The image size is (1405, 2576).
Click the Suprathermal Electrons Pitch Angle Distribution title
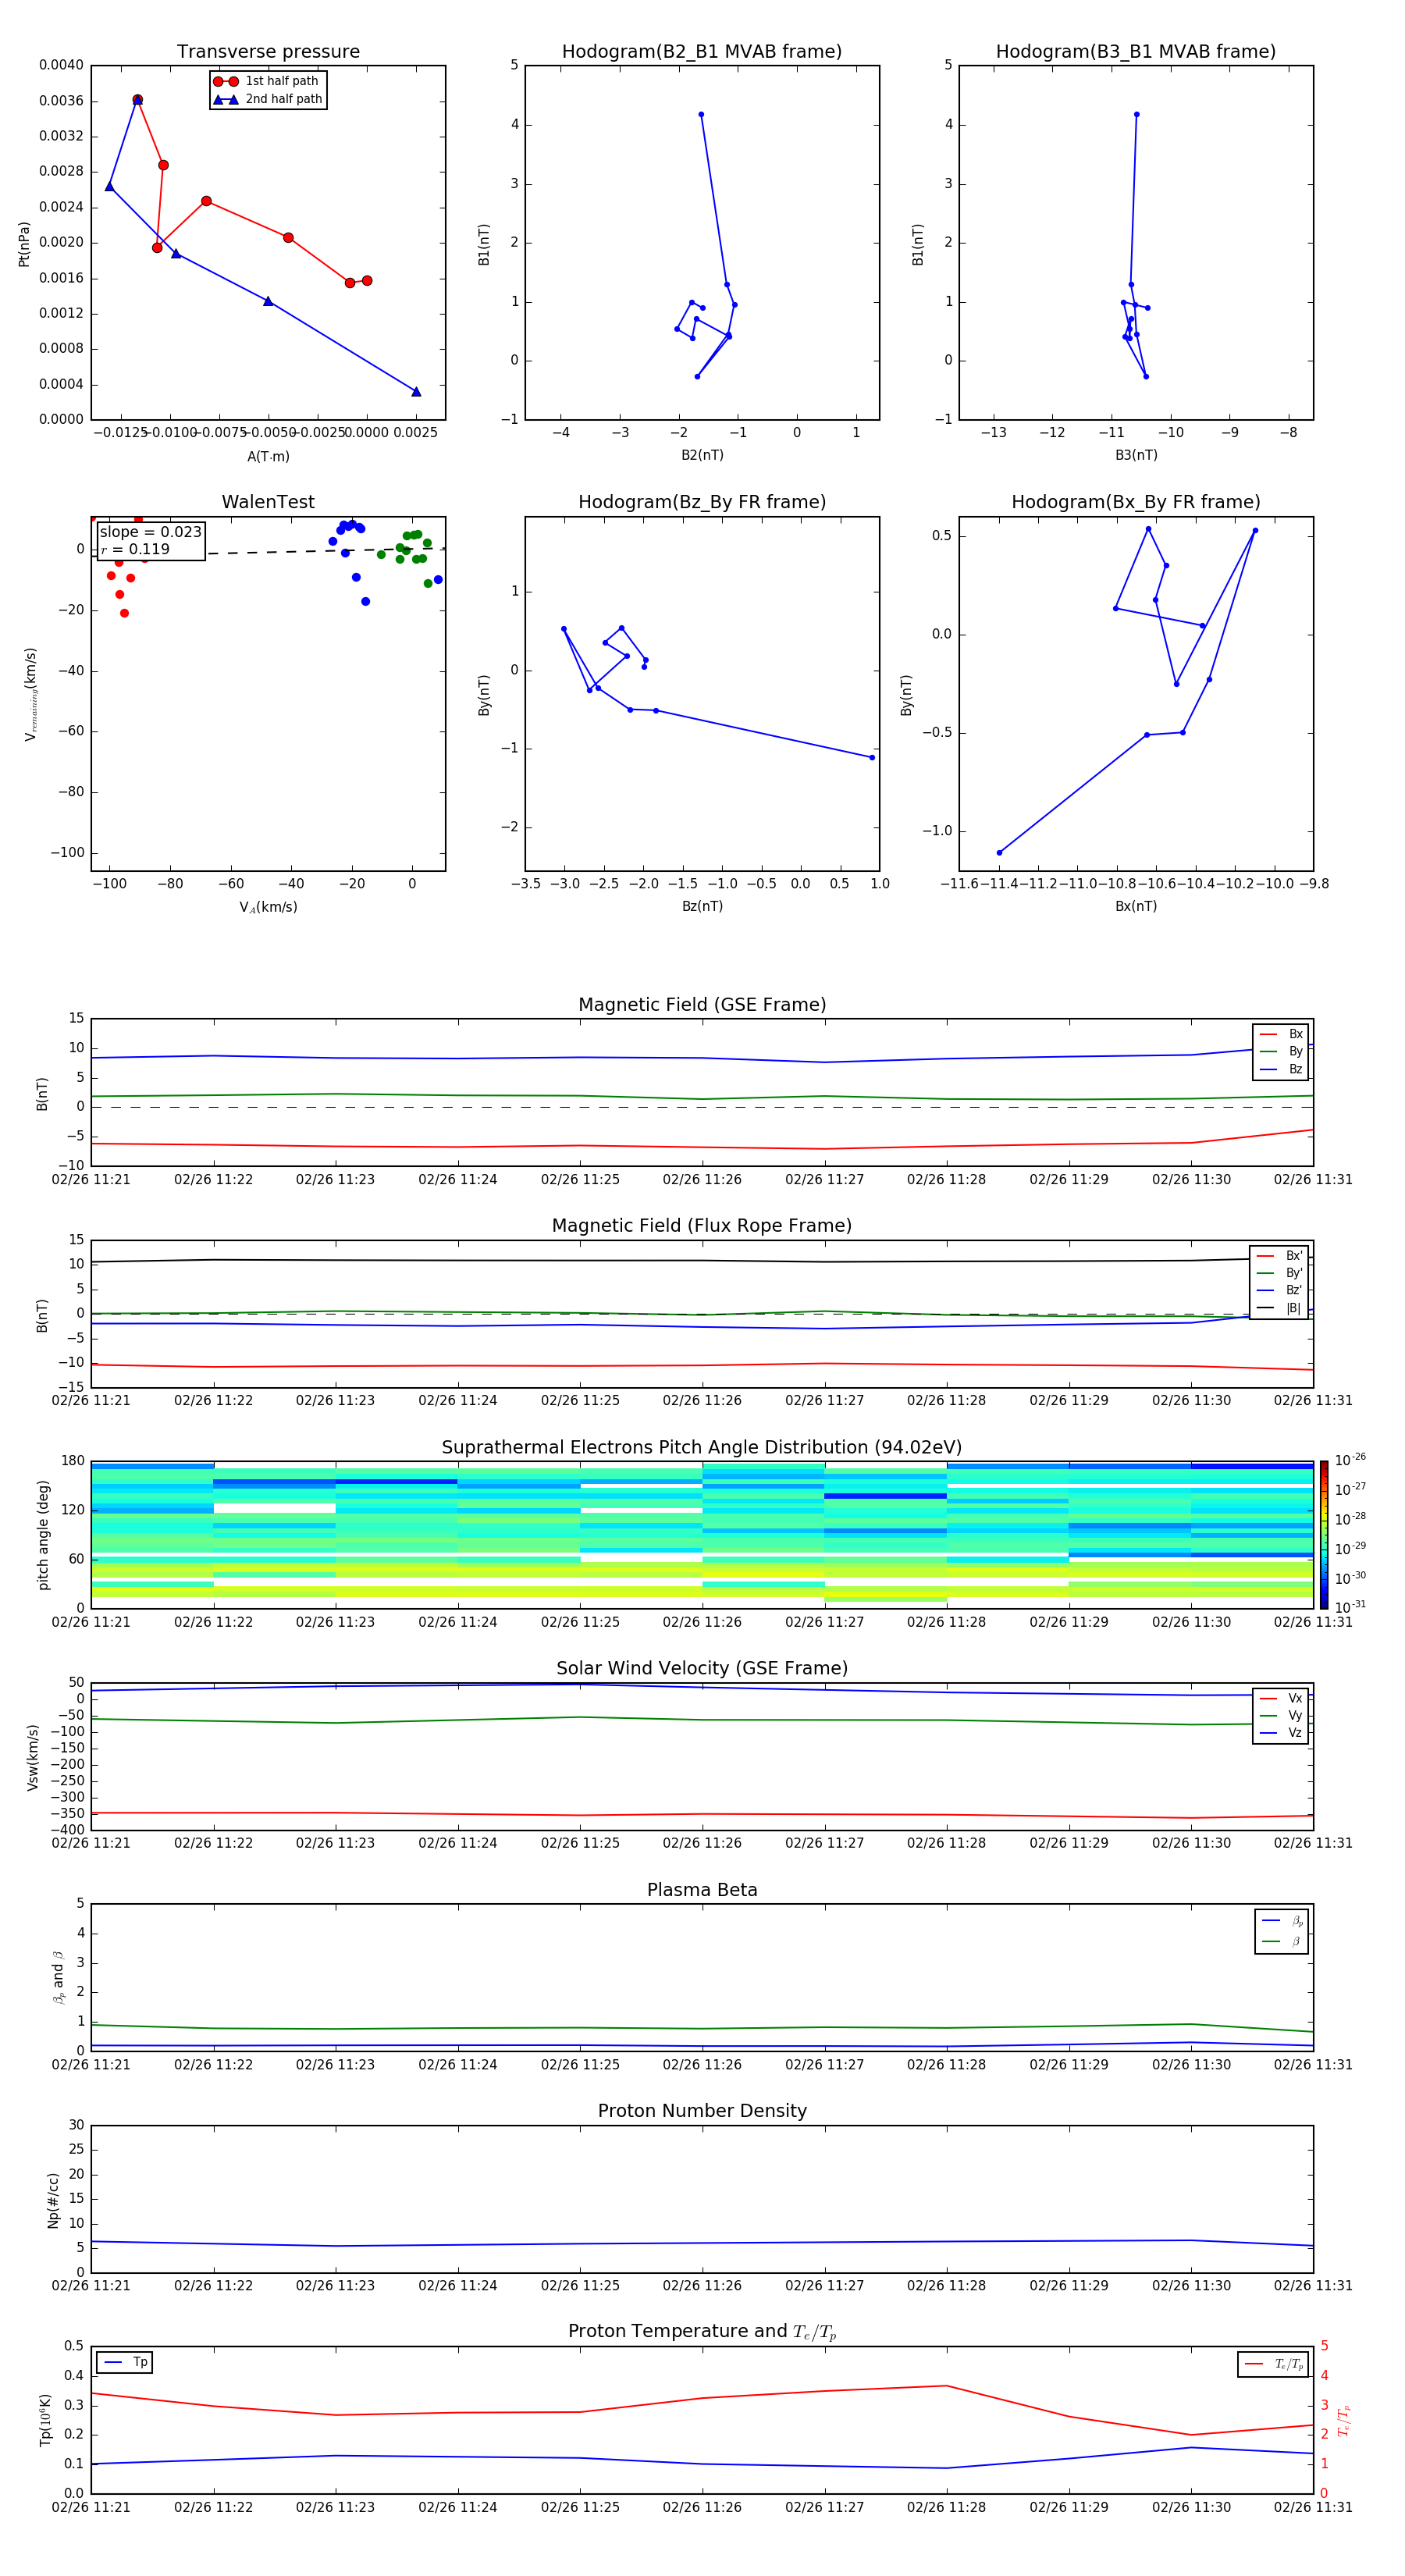click(702, 1448)
